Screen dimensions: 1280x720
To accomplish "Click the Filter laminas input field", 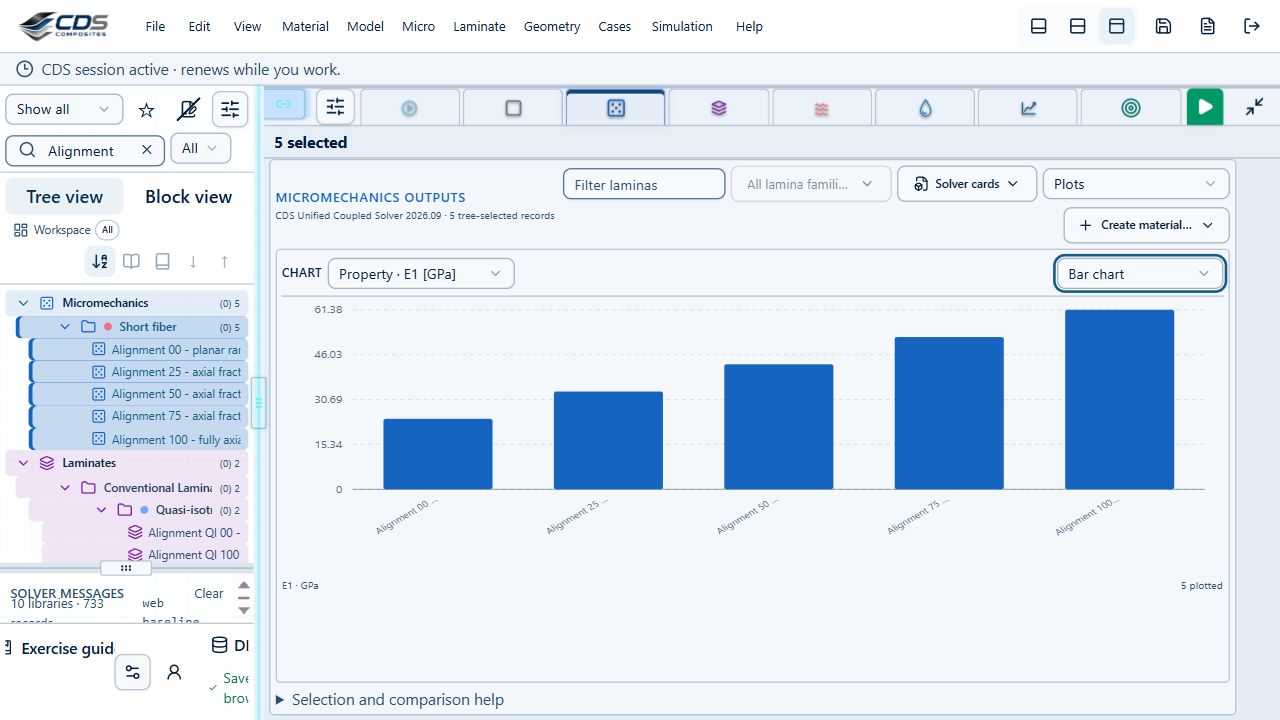I will [x=644, y=184].
